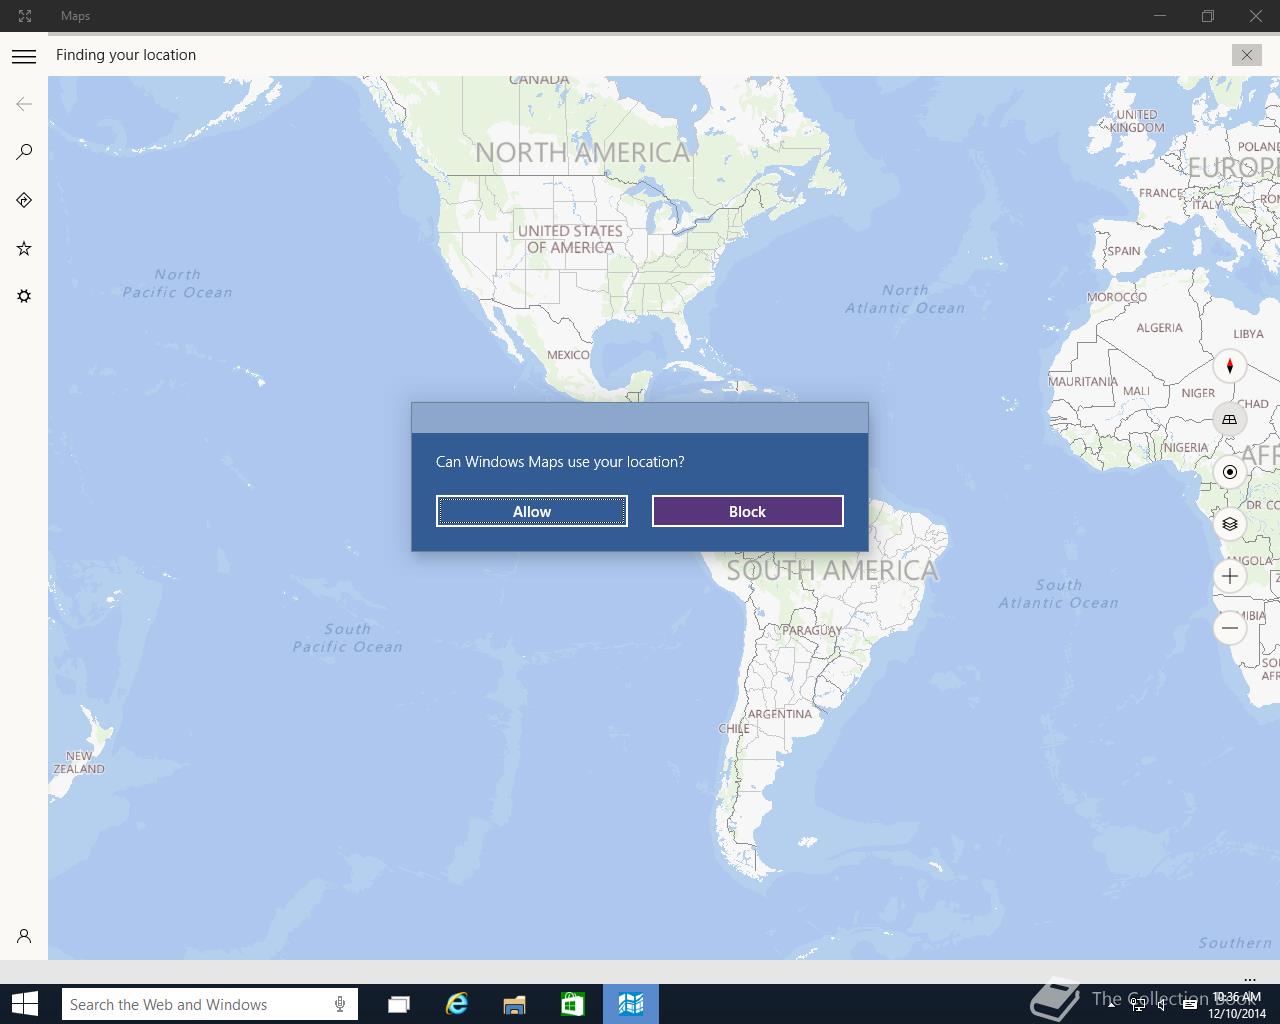Go back with the left arrow
The image size is (1280, 1024).
coord(24,104)
